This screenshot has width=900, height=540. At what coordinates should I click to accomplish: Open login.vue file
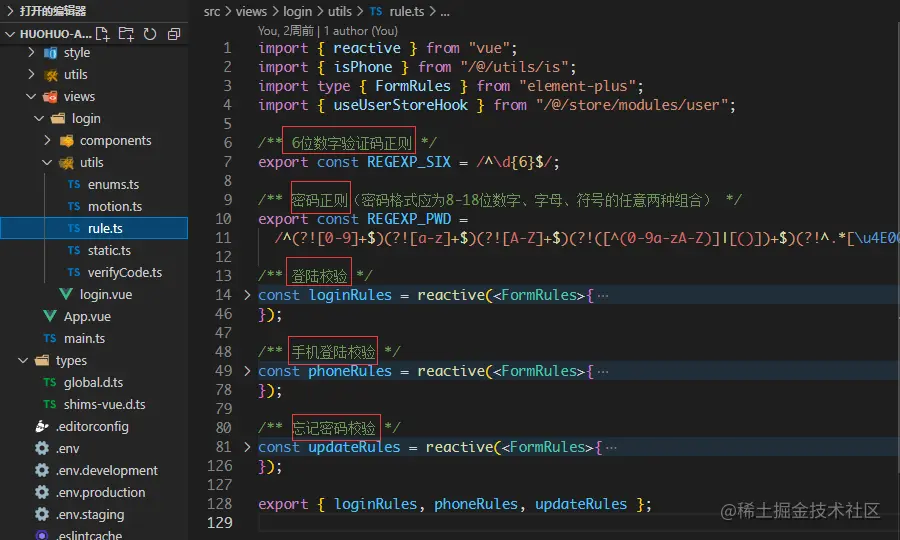(x=106, y=294)
